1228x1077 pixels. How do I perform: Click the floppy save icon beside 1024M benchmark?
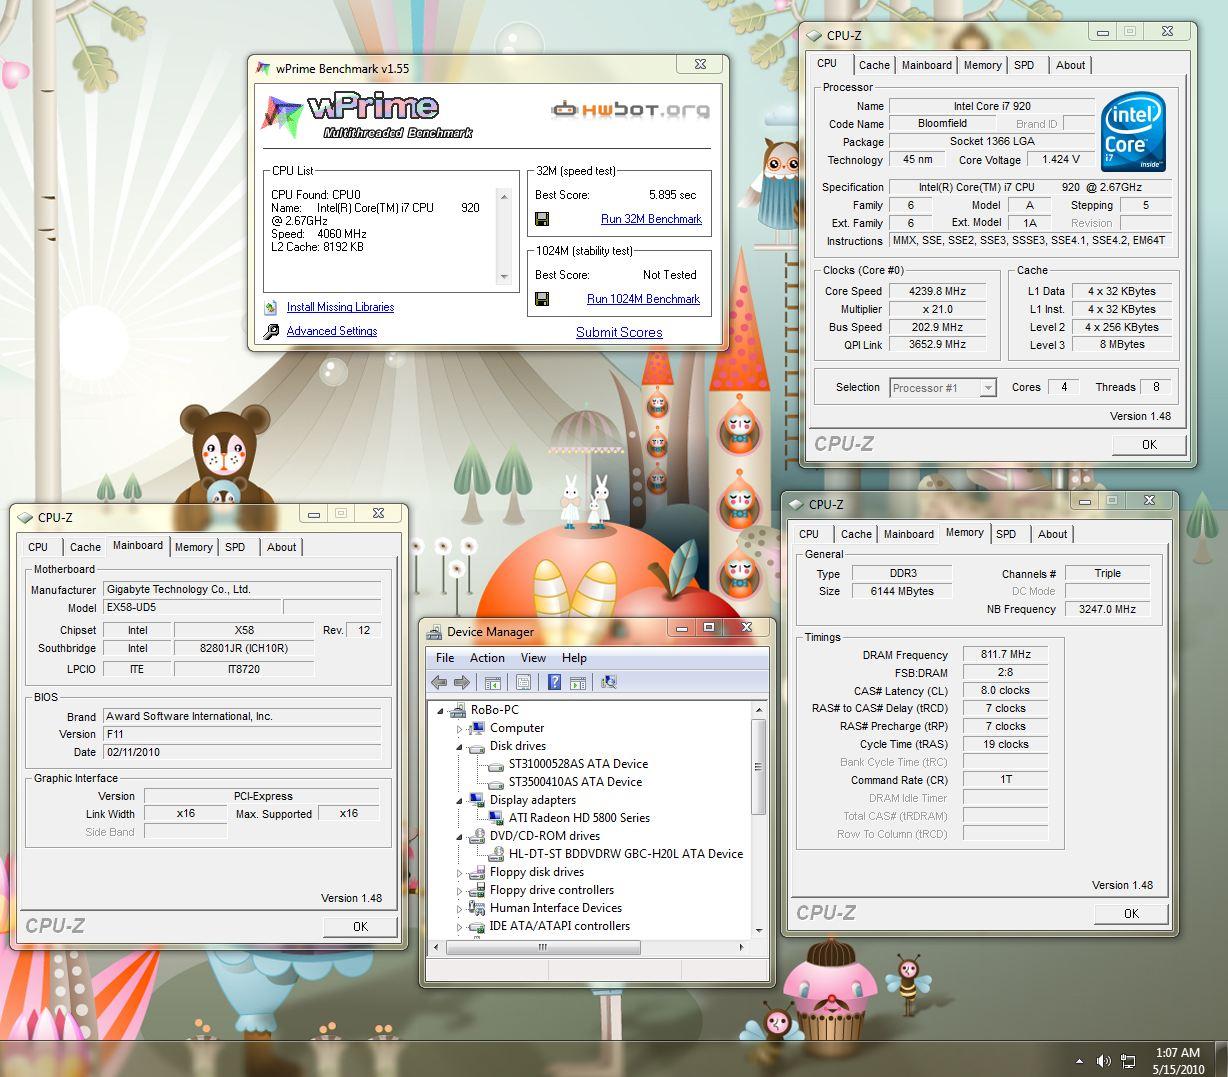click(542, 299)
